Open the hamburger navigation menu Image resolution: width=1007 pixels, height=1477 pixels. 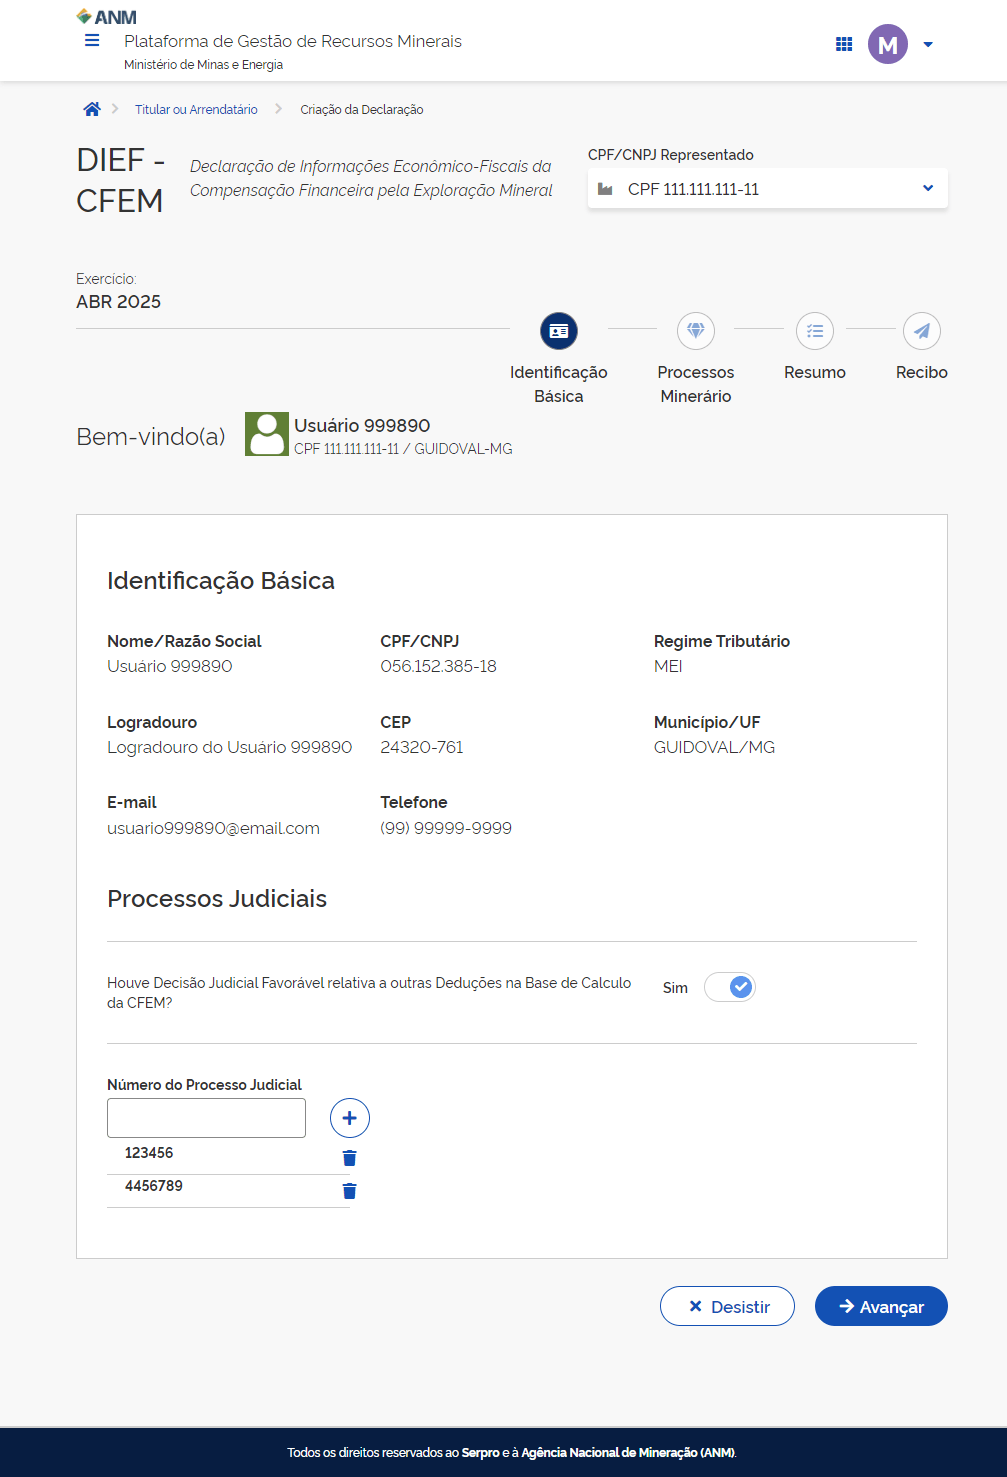pos(92,41)
